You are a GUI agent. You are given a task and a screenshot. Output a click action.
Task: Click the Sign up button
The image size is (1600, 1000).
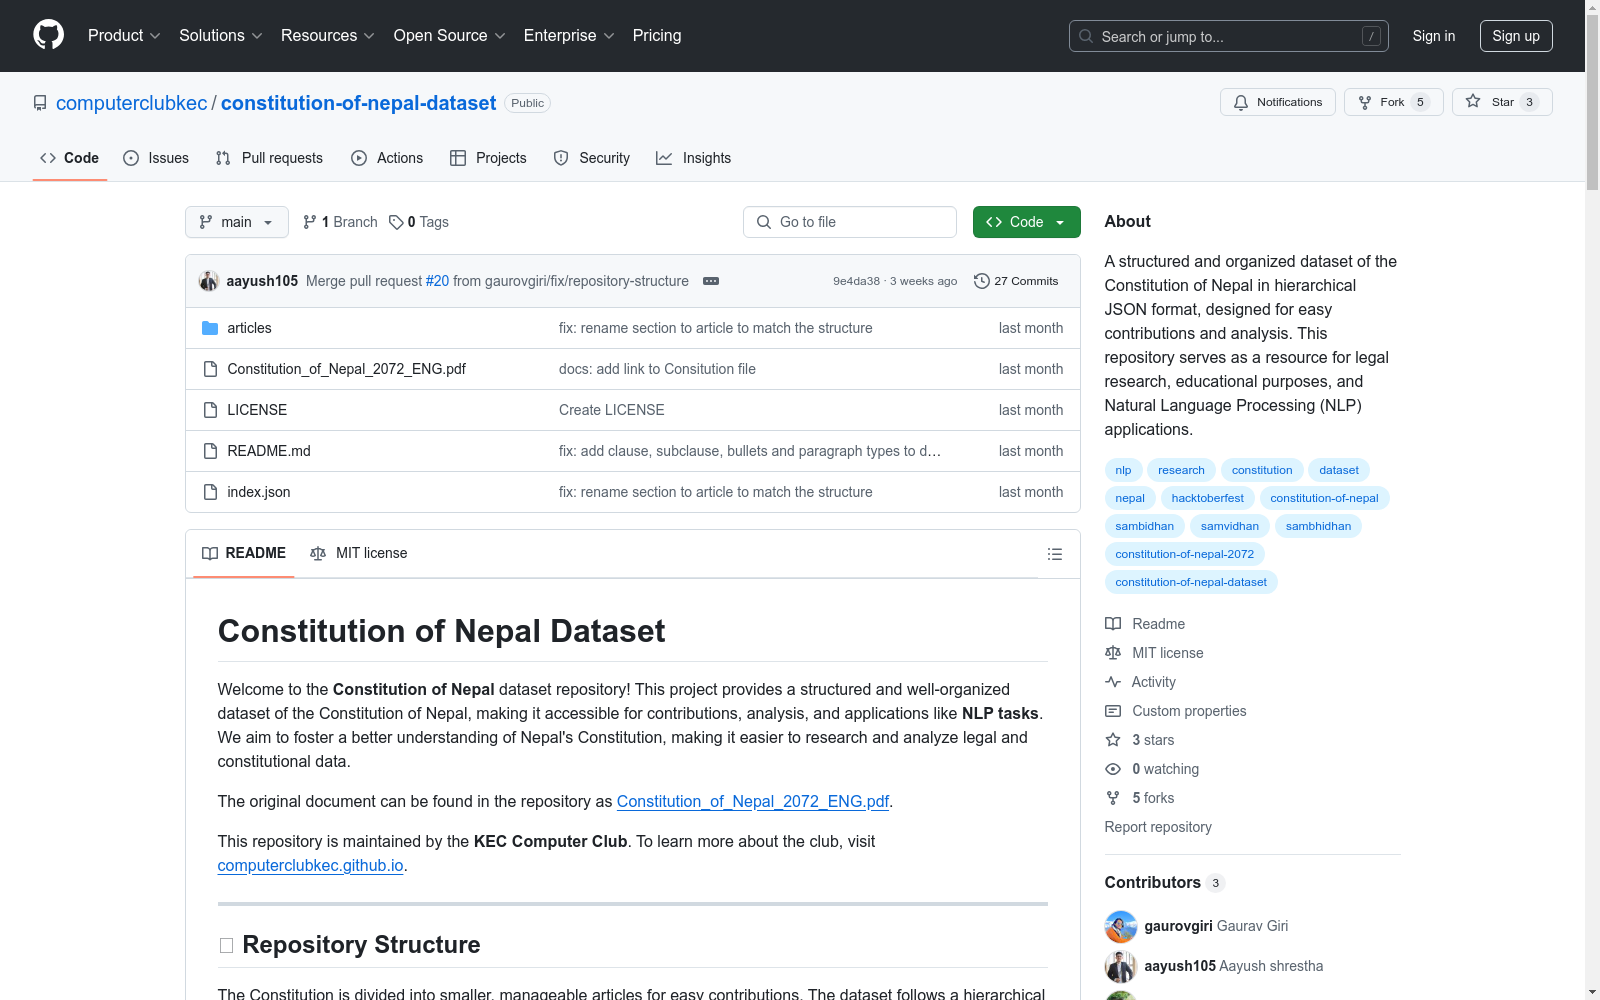pyautogui.click(x=1516, y=36)
